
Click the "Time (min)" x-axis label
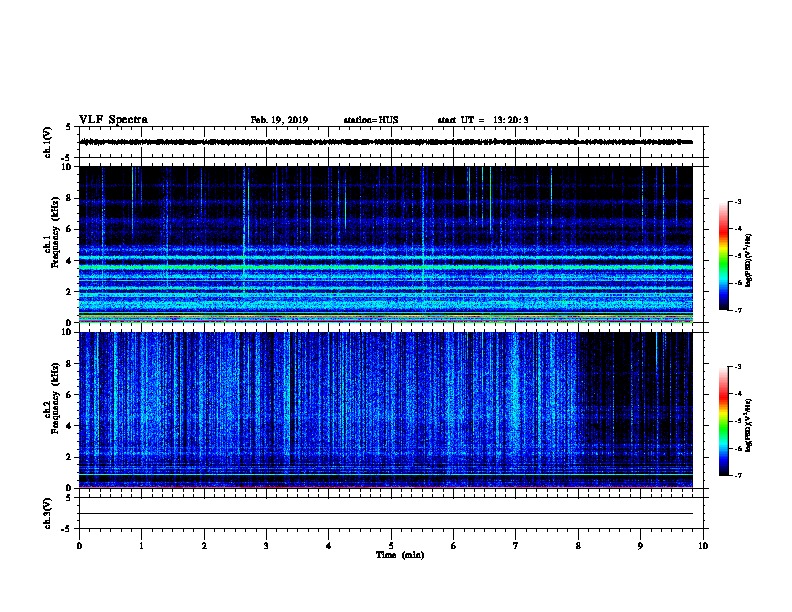coord(400,555)
